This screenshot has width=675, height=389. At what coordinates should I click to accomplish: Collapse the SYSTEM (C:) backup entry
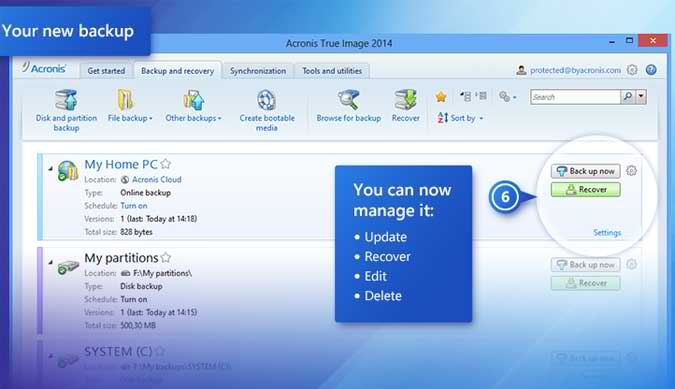[50, 356]
